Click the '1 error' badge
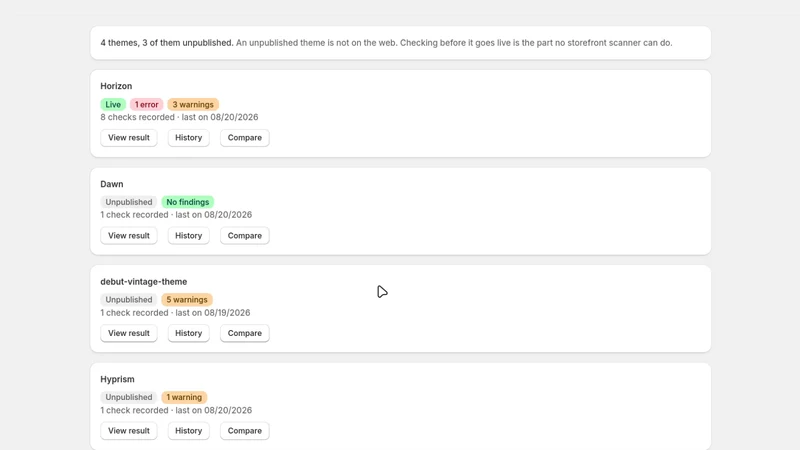Image resolution: width=800 pixels, height=450 pixels. [x=146, y=105]
